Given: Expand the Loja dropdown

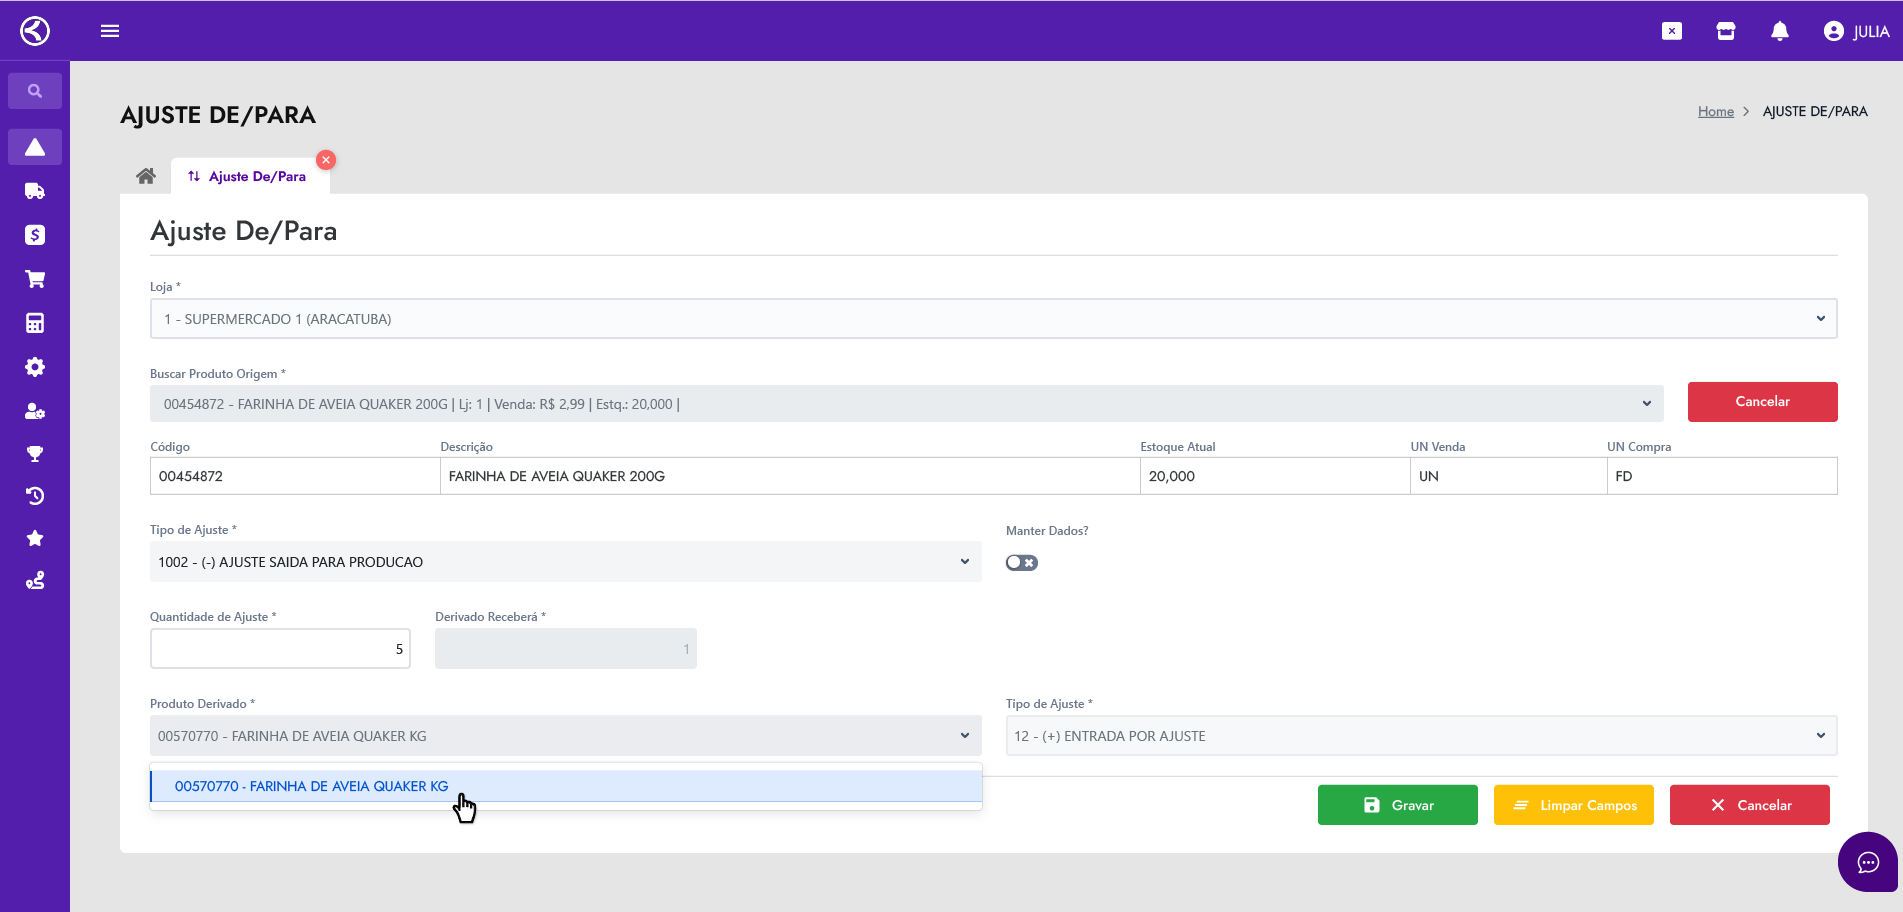Looking at the screenshot, I should coord(992,319).
